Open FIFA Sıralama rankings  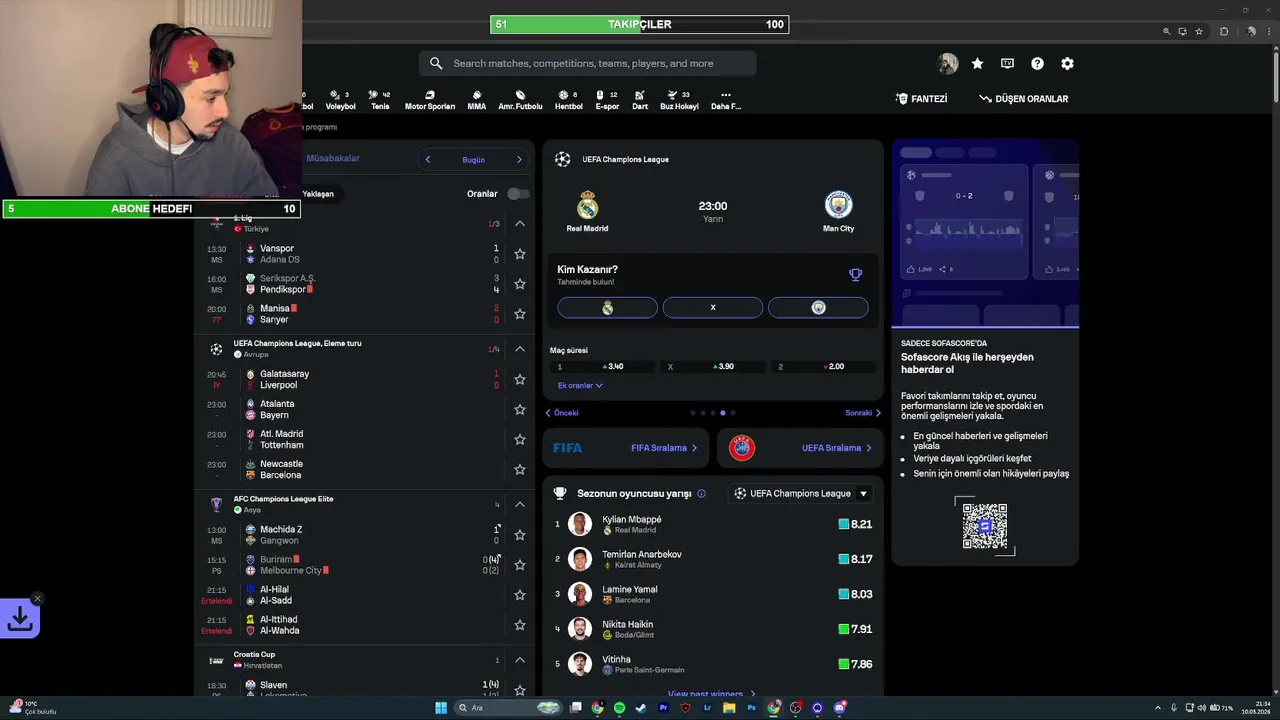626,448
